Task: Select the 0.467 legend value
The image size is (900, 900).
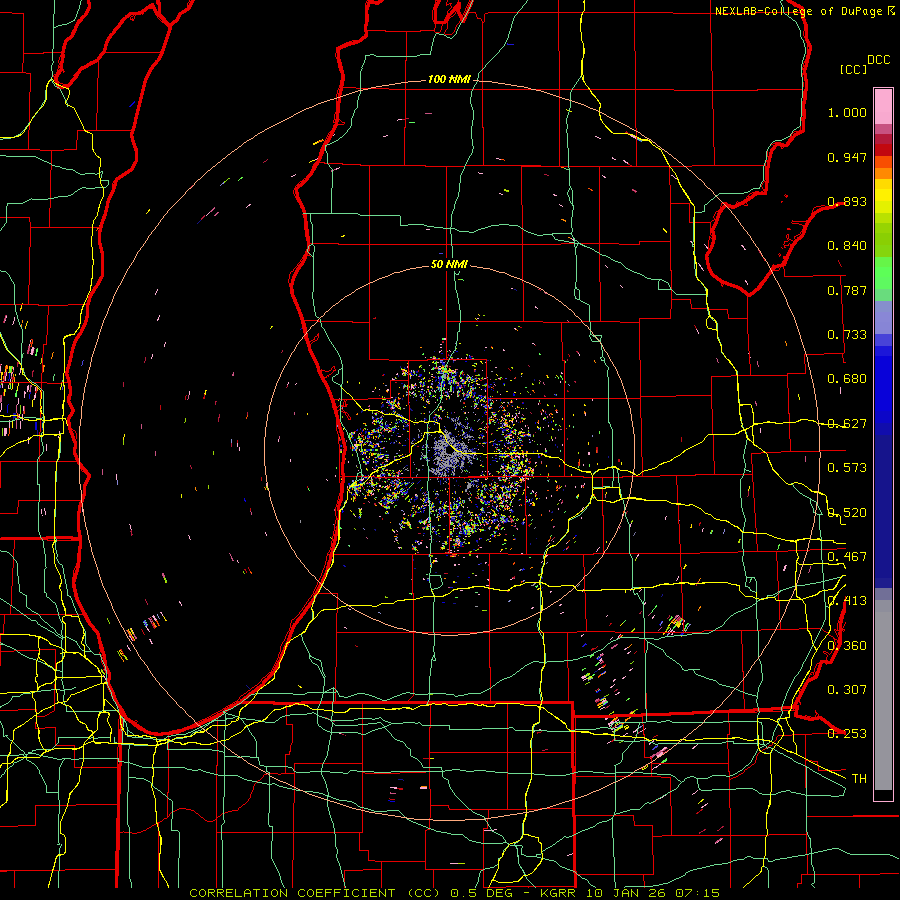Action: tap(847, 557)
